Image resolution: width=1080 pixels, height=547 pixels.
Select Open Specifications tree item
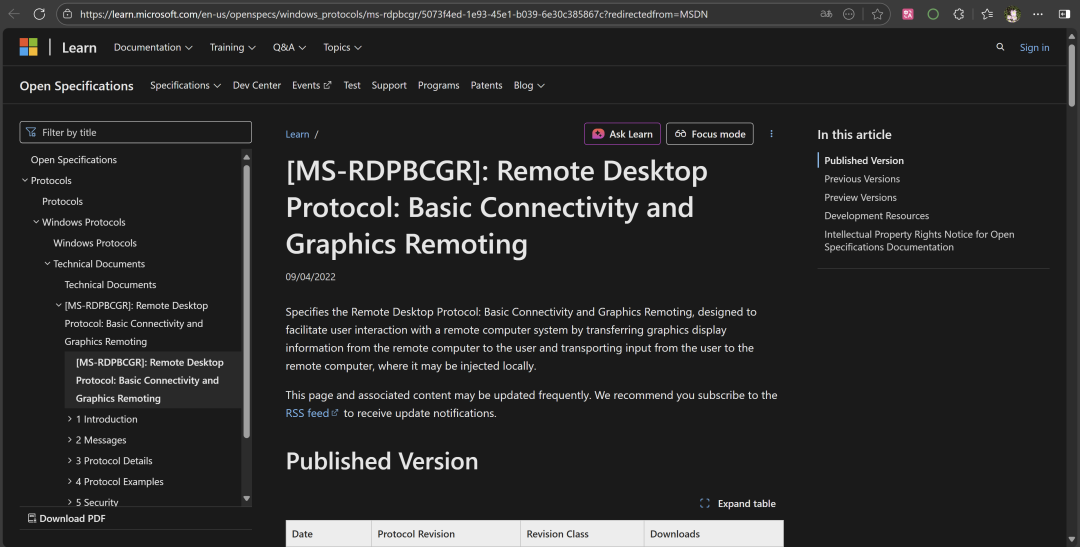[x=74, y=159]
